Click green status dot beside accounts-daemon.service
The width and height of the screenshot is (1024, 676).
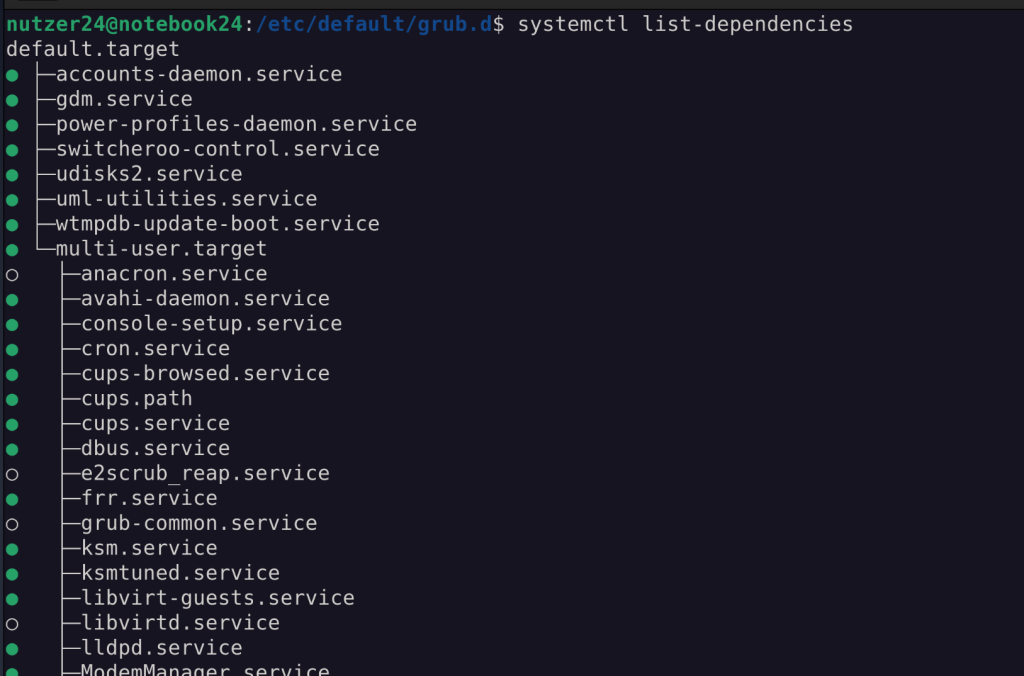coord(12,76)
